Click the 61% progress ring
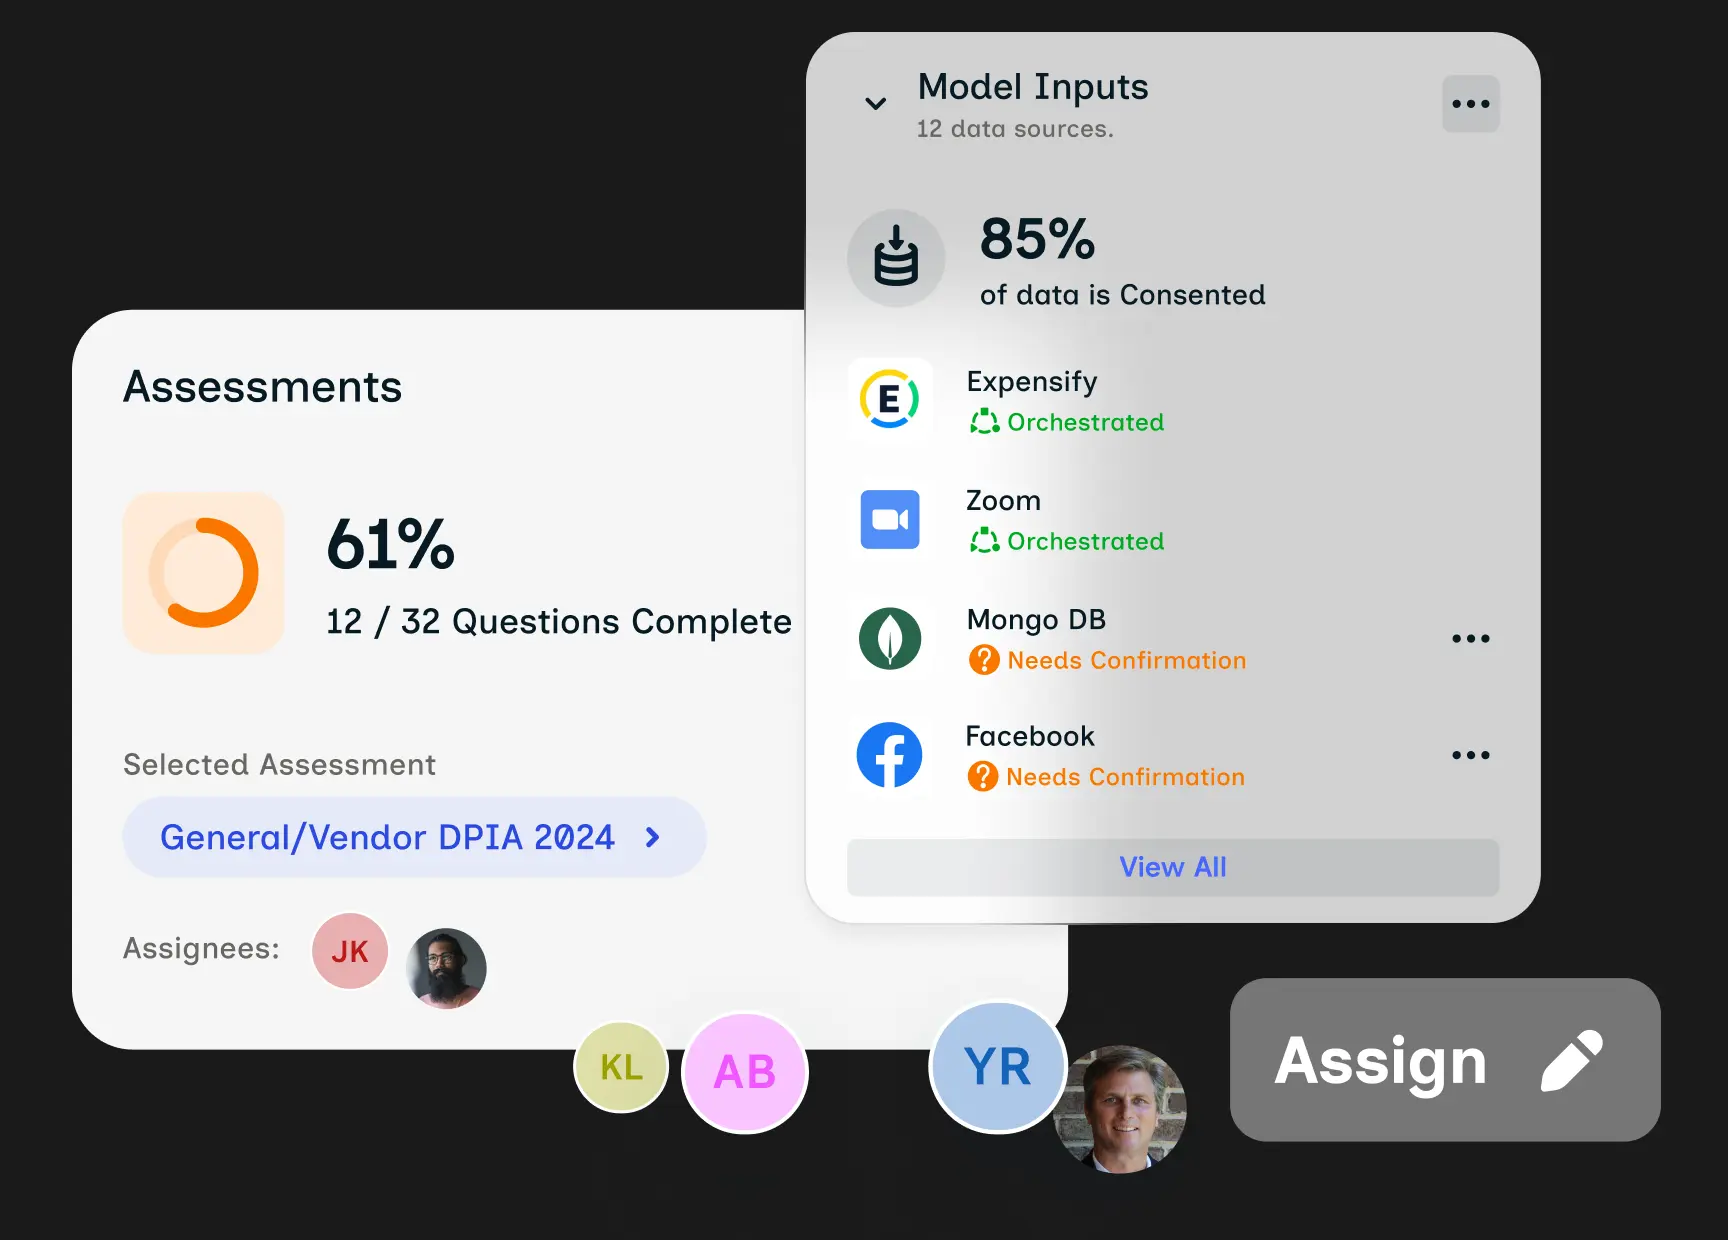The width and height of the screenshot is (1728, 1240). tap(202, 572)
